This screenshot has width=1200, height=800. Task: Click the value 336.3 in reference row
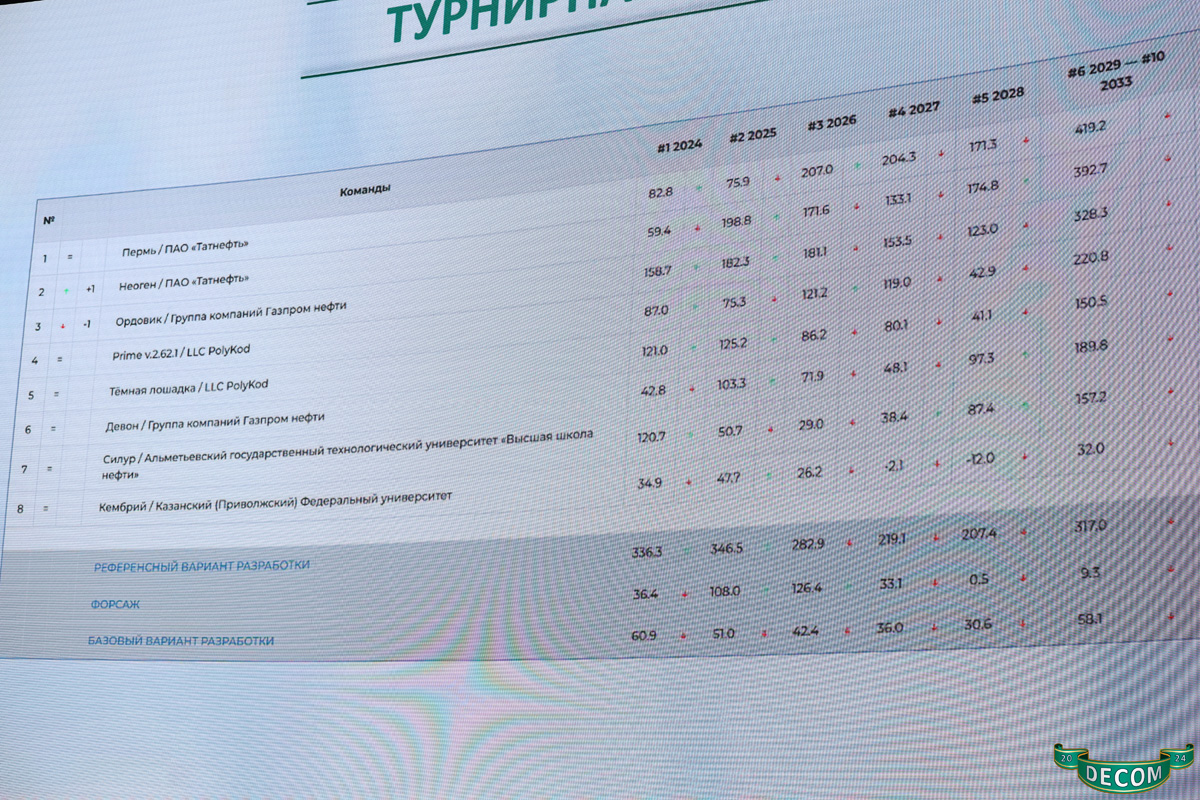tap(648, 552)
